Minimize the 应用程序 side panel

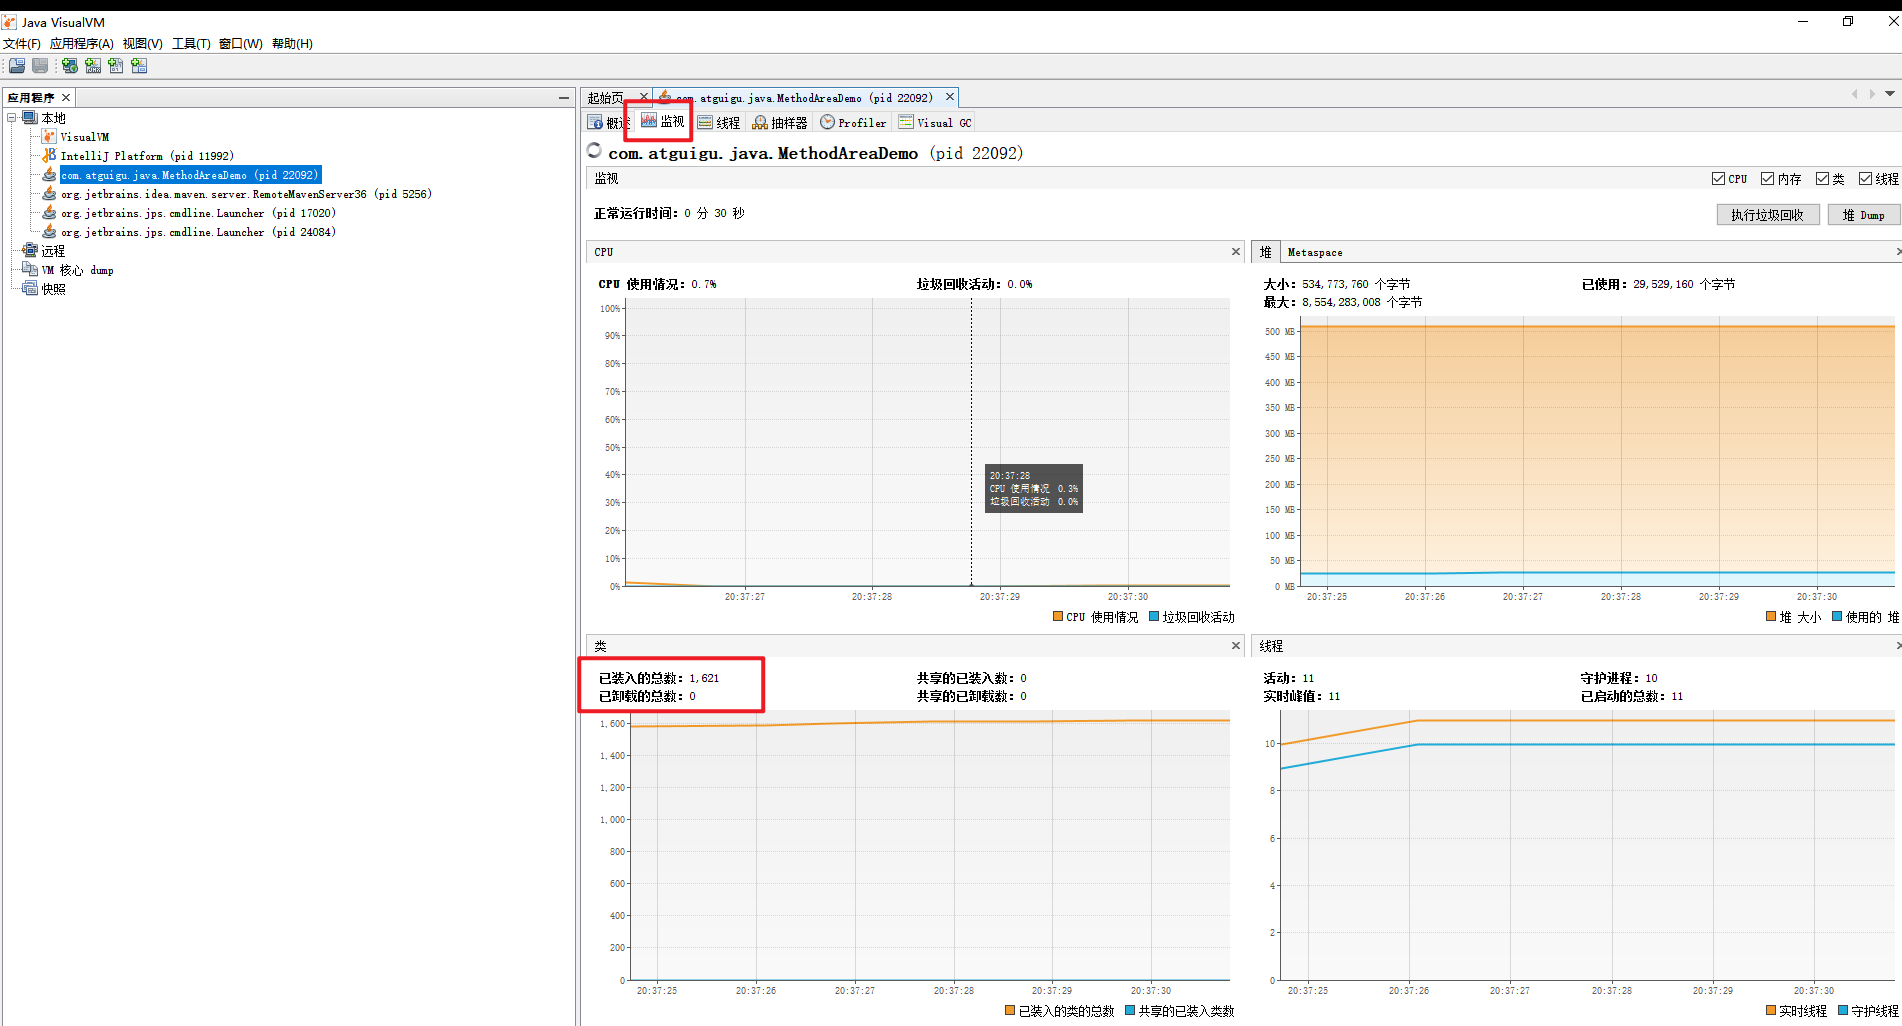564,98
